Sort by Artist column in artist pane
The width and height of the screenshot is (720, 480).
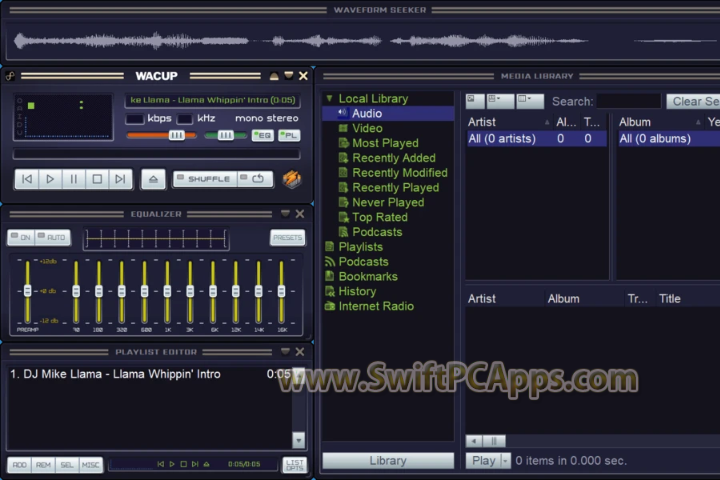pyautogui.click(x=509, y=122)
